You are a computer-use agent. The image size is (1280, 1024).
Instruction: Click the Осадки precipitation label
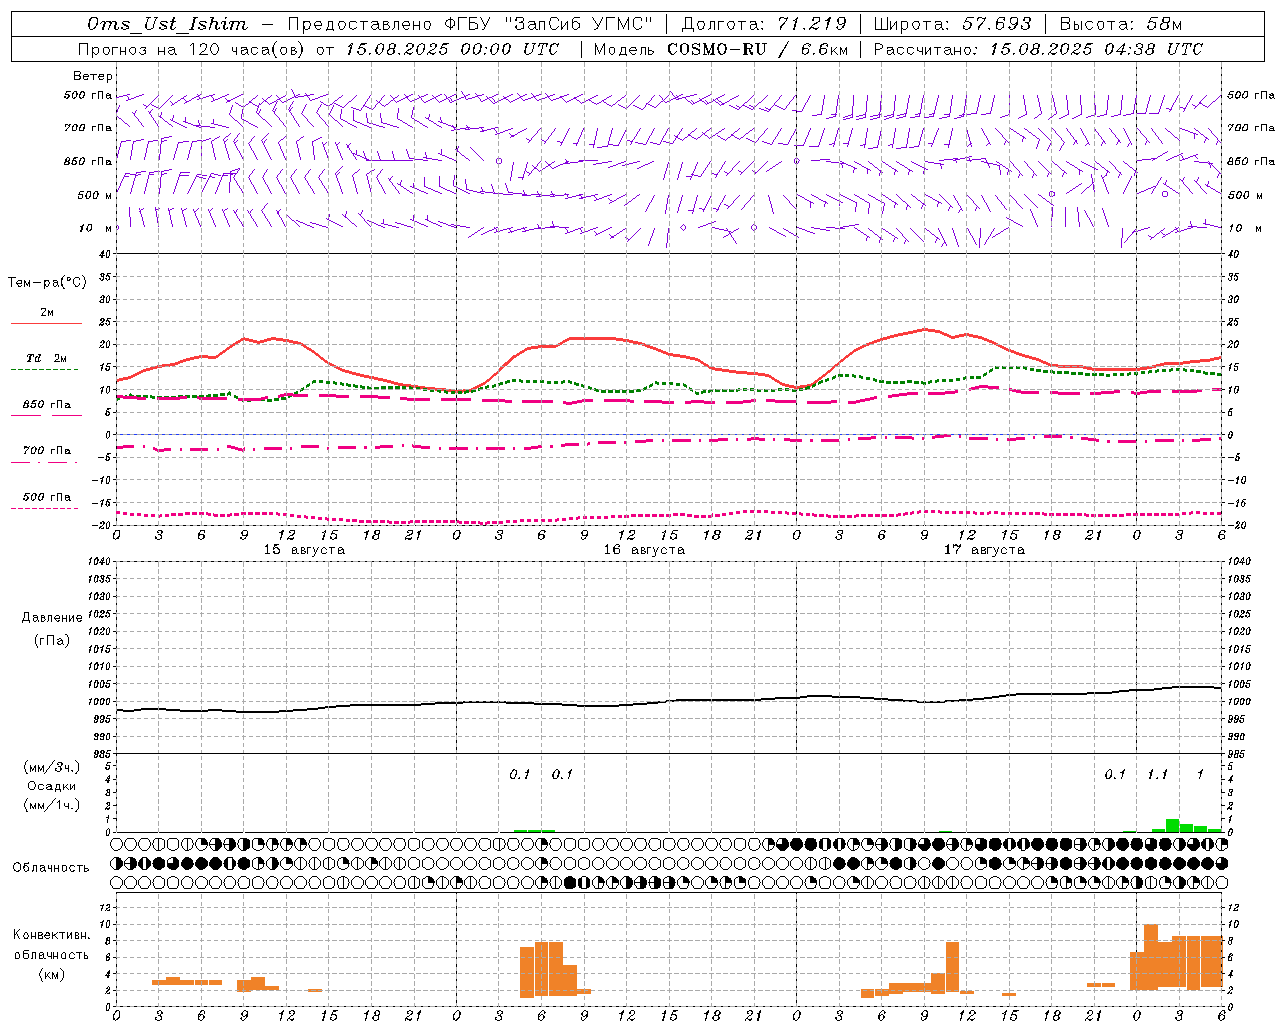pyautogui.click(x=52, y=786)
